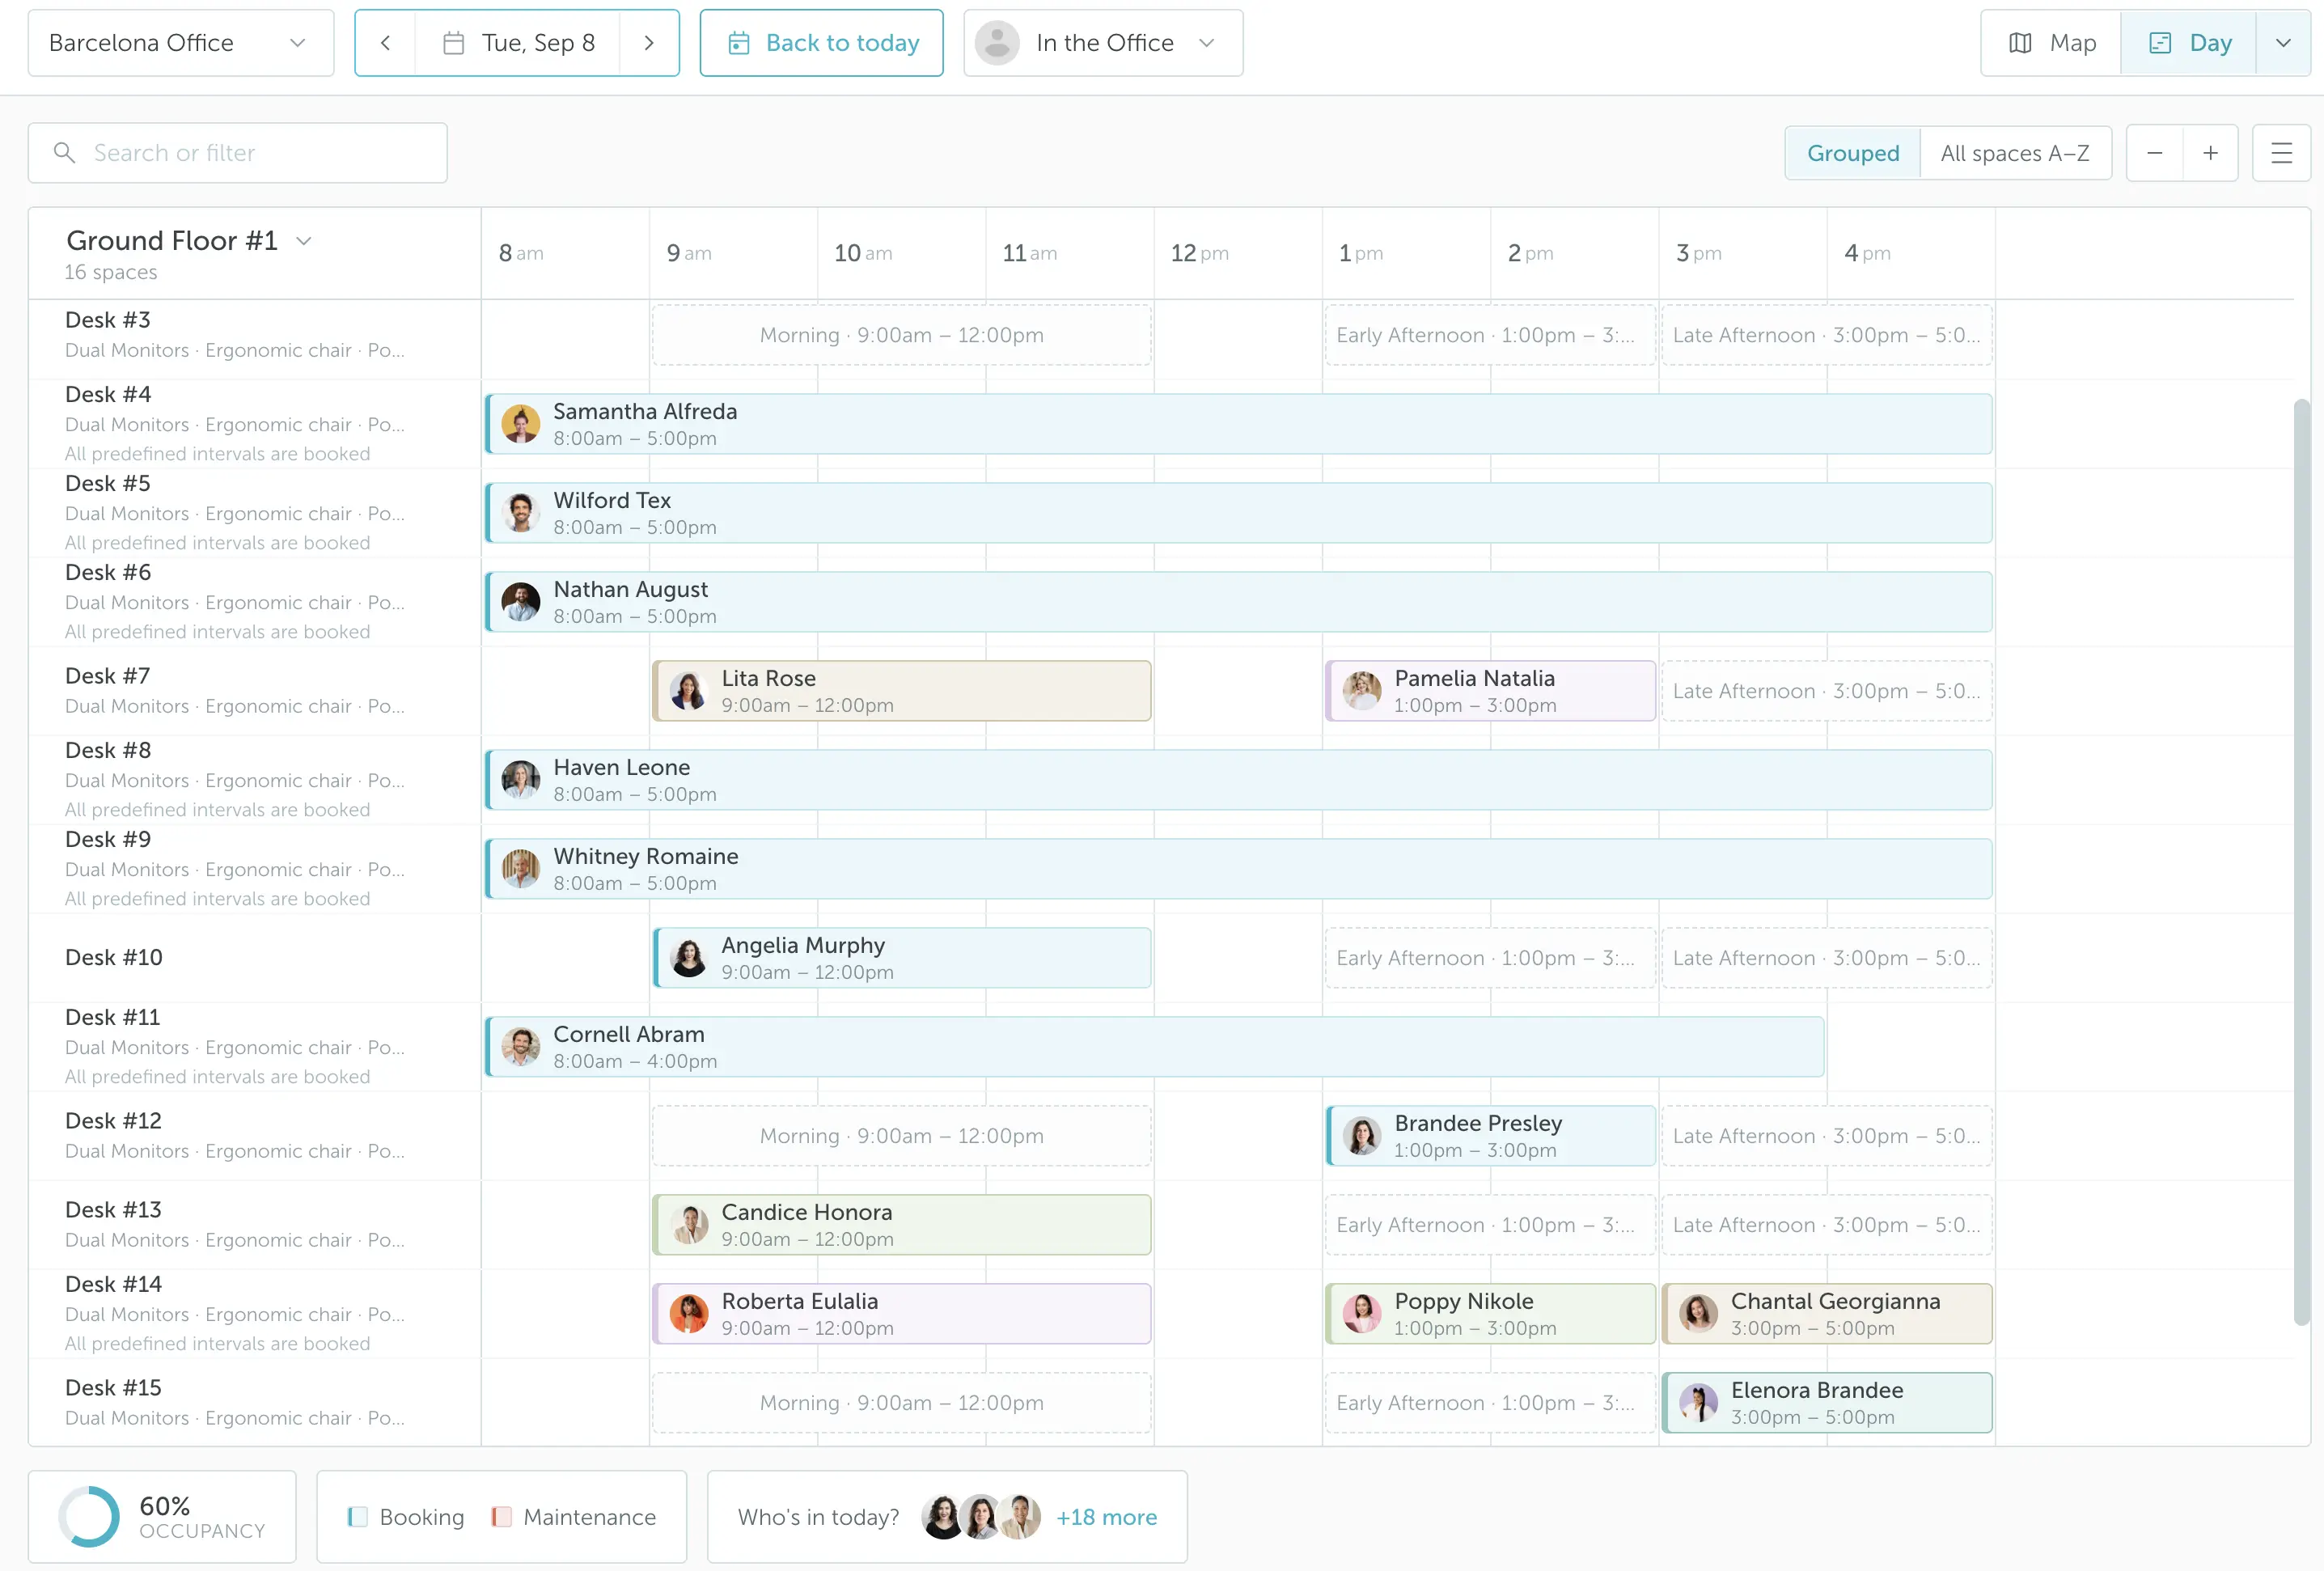Book Desk #3 Morning 9:00am–12:00pm slot
This screenshot has height=1571, width=2324.
pyautogui.click(x=901, y=335)
